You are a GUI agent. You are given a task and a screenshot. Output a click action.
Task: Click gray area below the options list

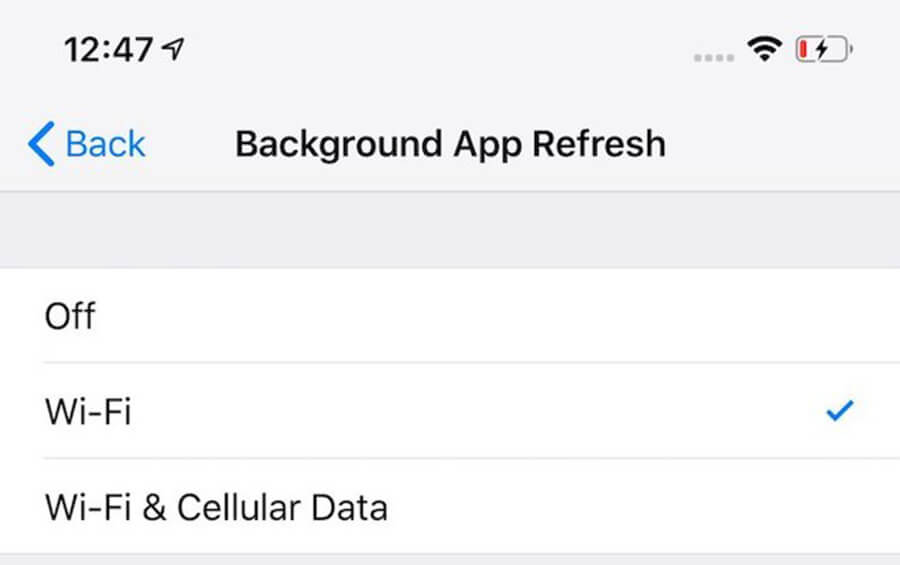(x=450, y=559)
